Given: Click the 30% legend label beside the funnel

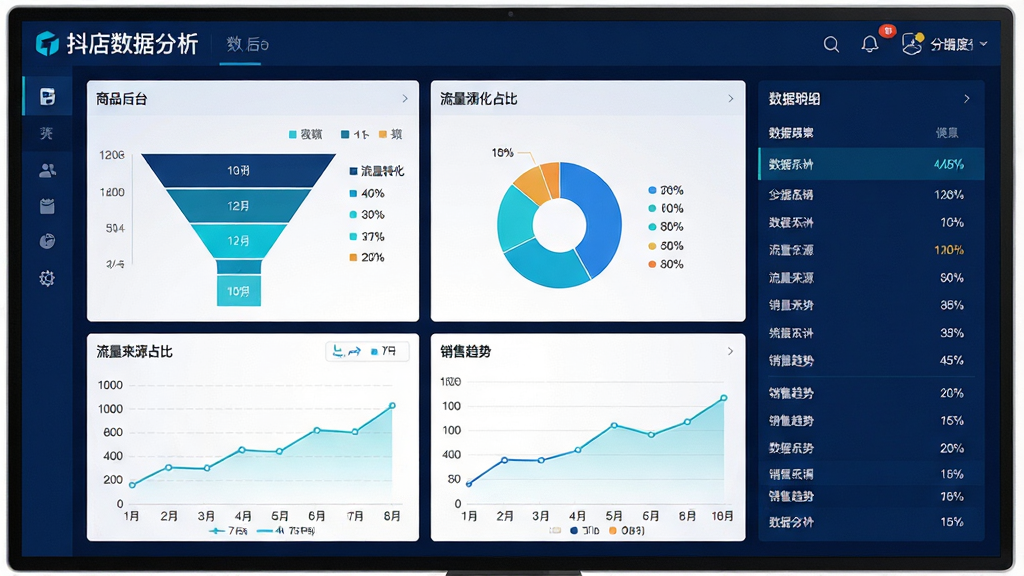Looking at the screenshot, I should (x=373, y=215).
